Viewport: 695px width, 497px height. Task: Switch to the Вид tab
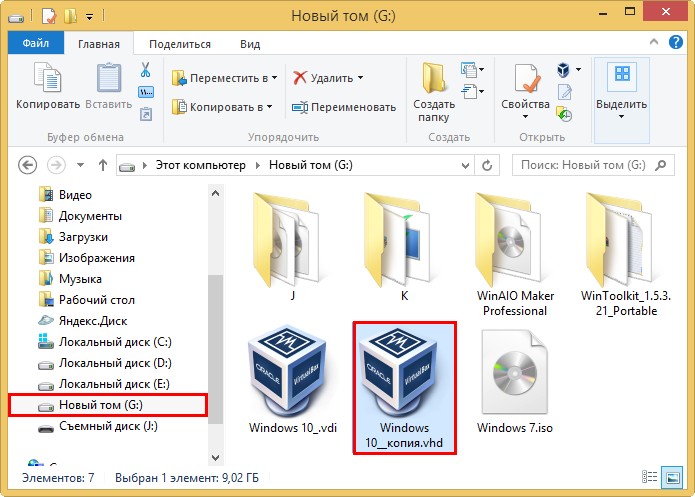[250, 44]
